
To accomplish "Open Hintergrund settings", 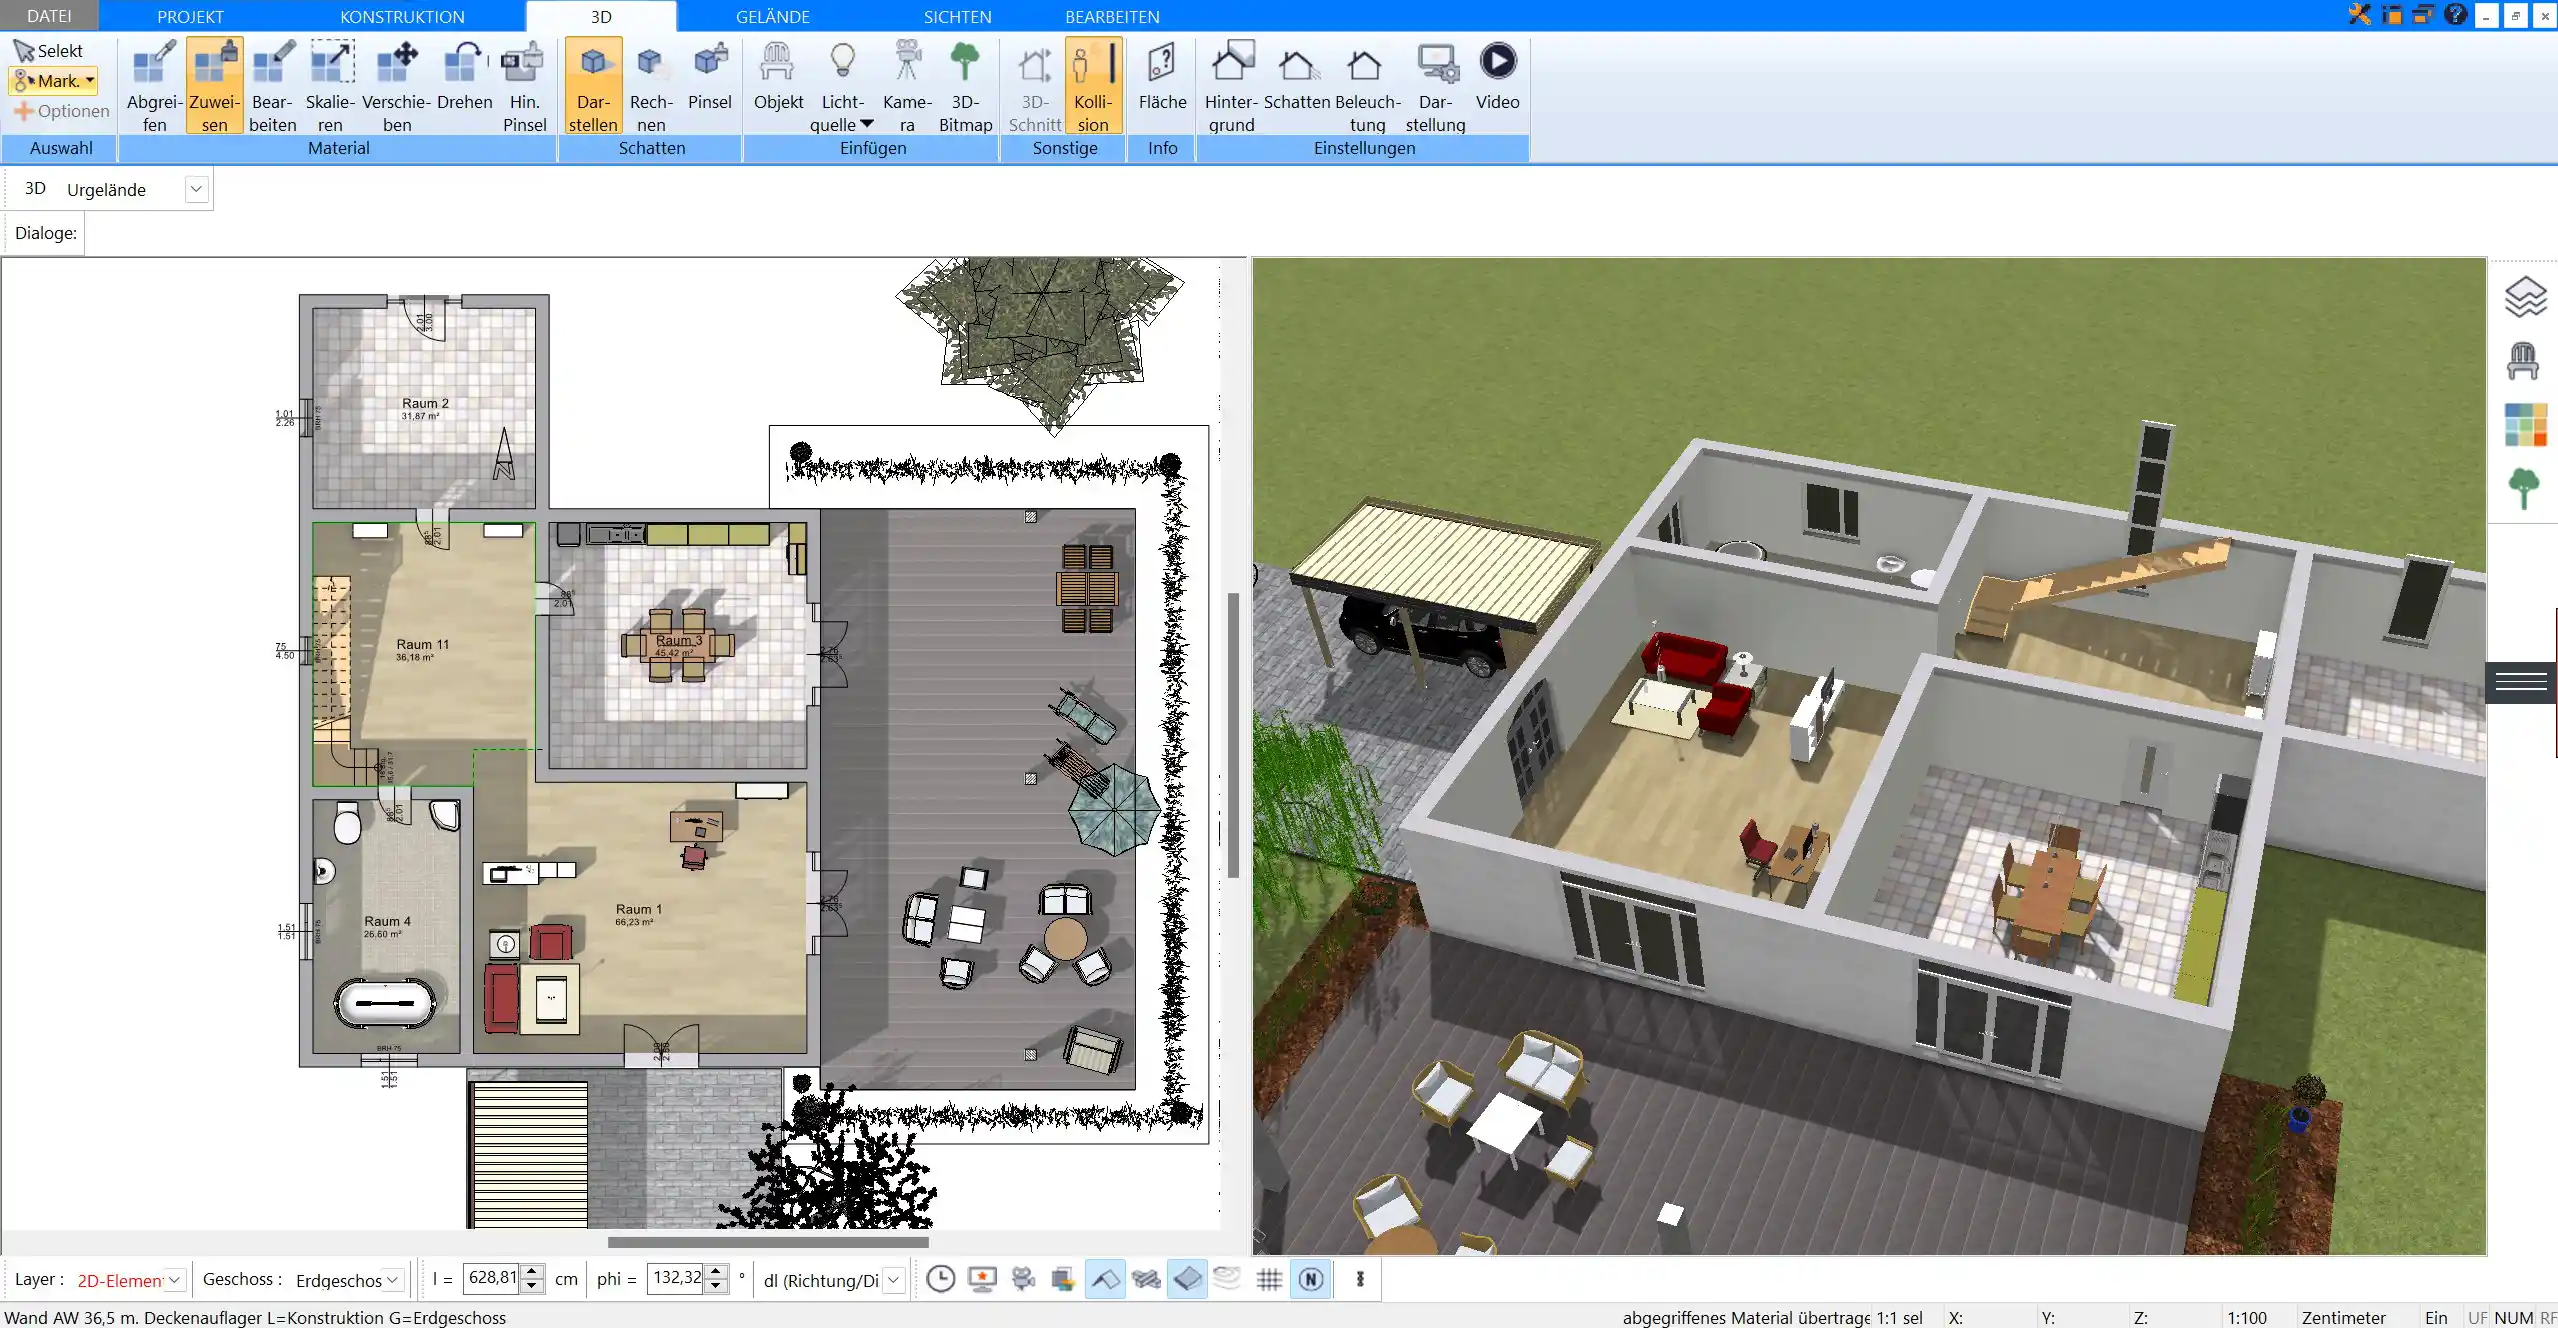I will (1231, 86).
